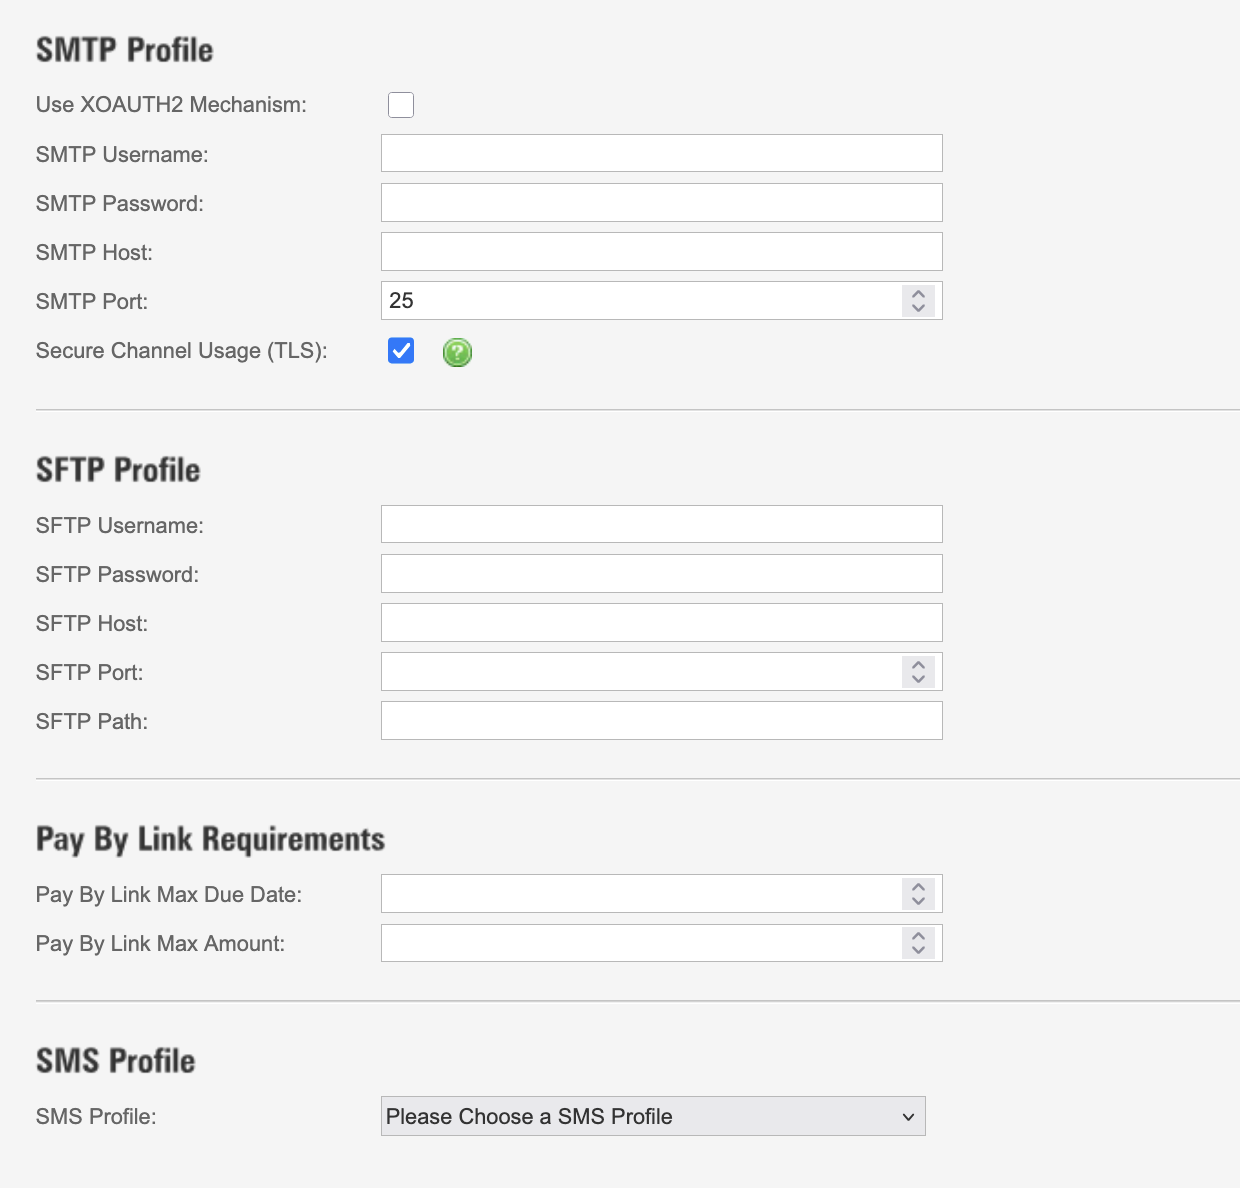Focus the SMTP Username field

pos(661,154)
